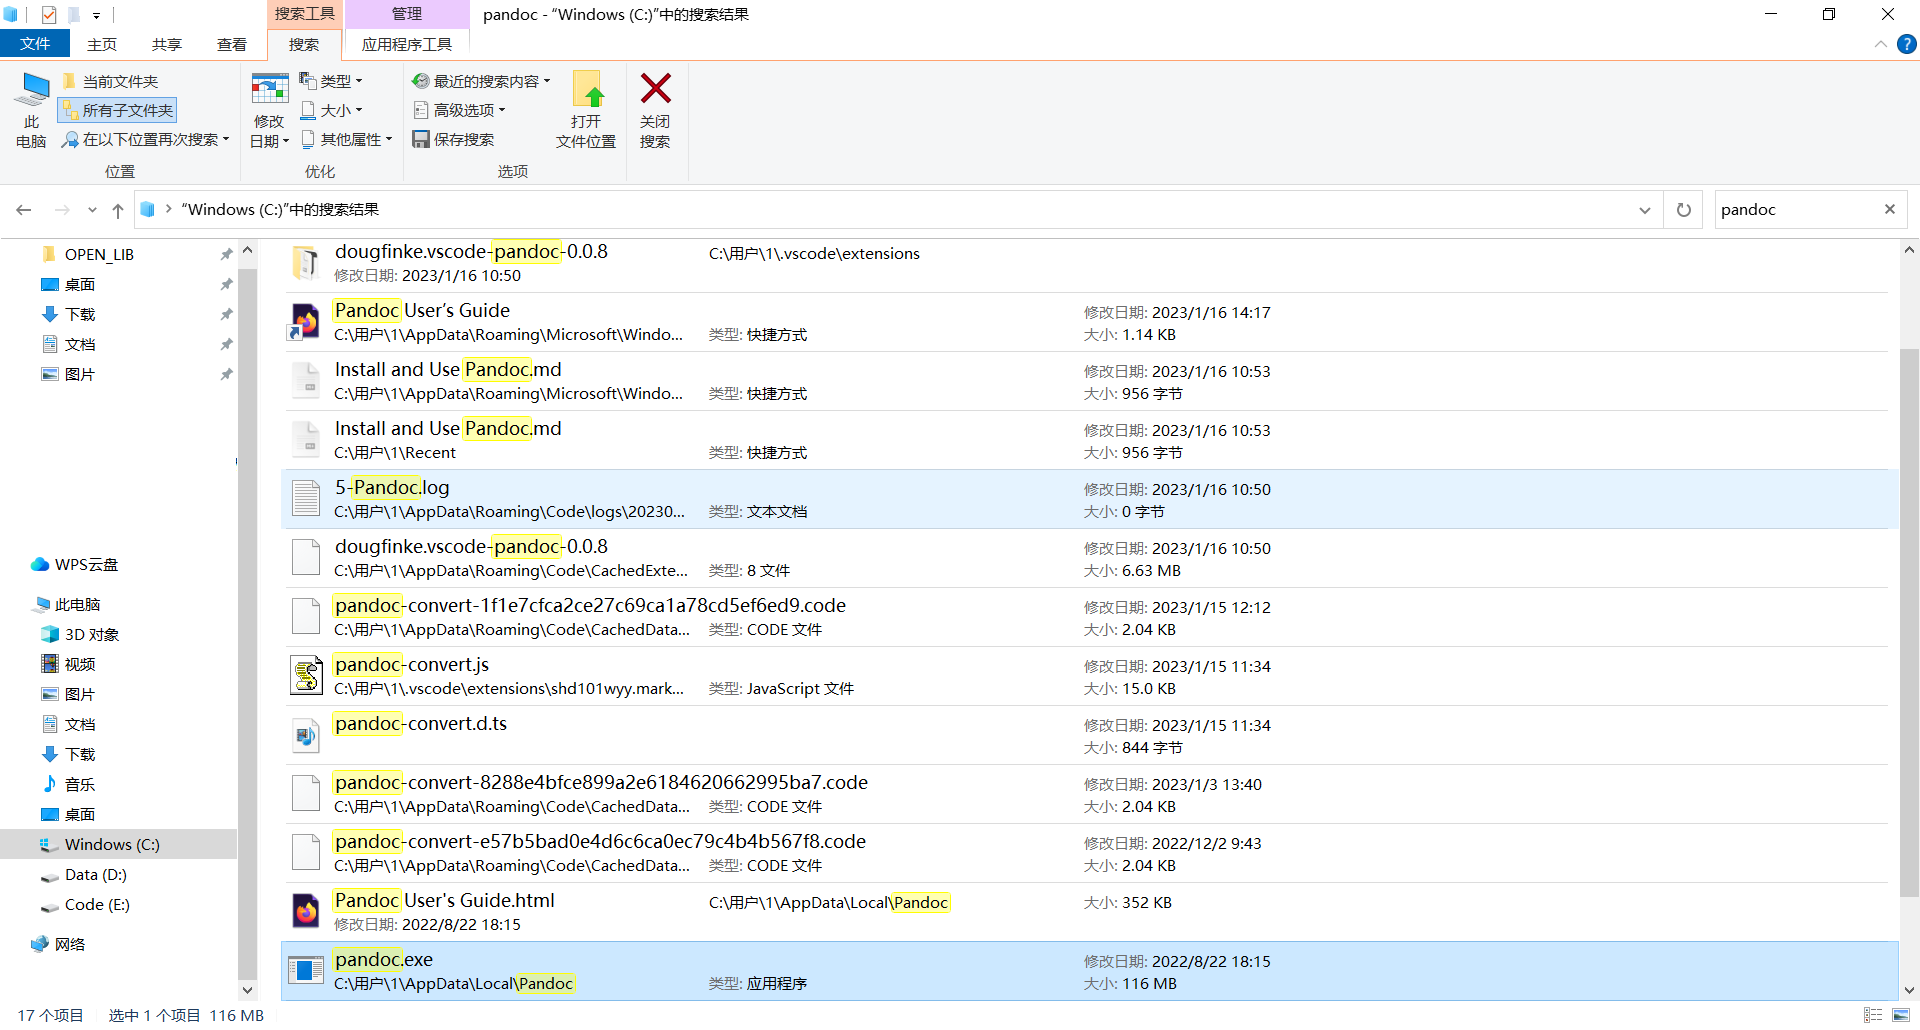
Task: Switch to the 共享 ribbon tab
Action: coord(167,44)
